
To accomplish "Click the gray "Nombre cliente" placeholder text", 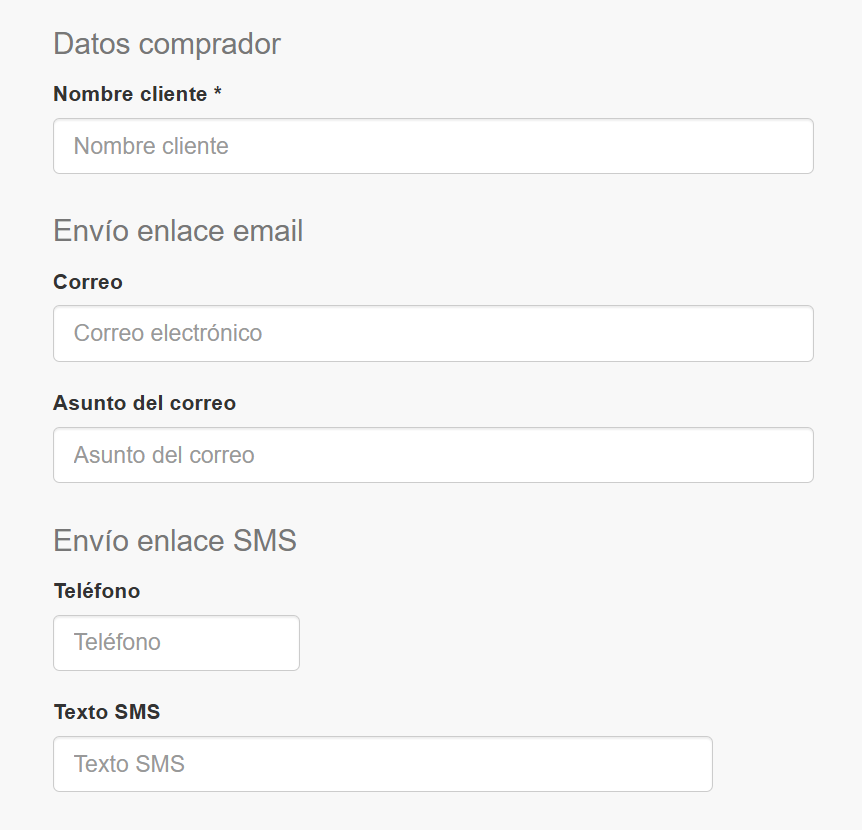I will point(151,146).
